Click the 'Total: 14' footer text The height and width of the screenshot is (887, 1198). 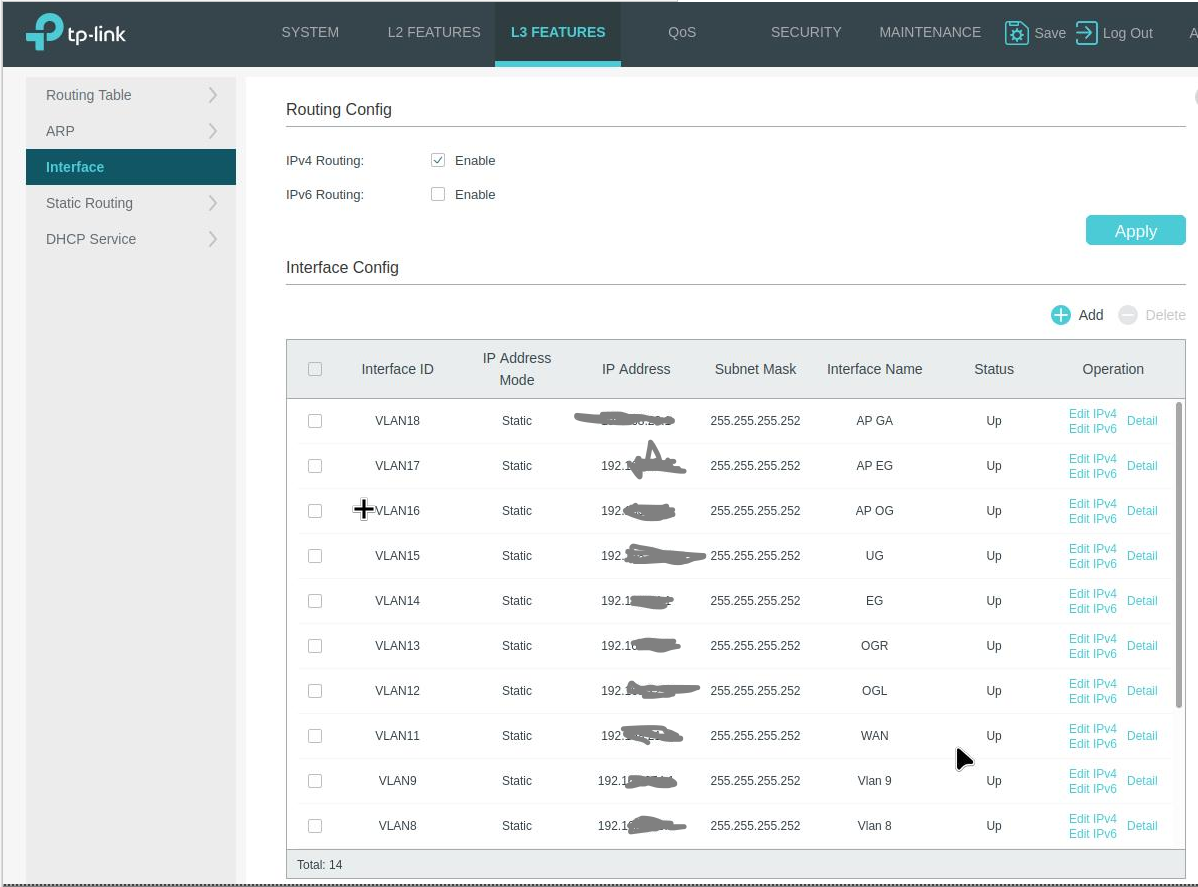pyautogui.click(x=319, y=865)
